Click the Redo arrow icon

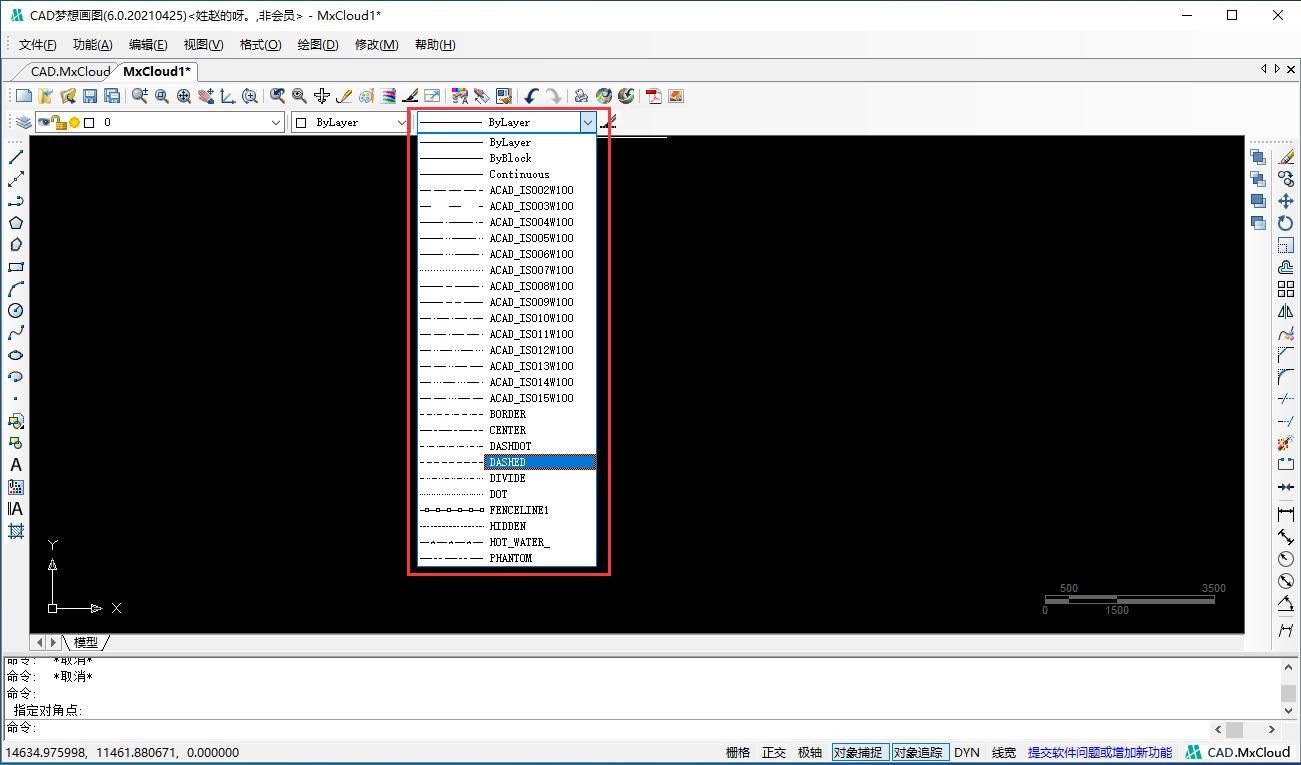[x=554, y=96]
